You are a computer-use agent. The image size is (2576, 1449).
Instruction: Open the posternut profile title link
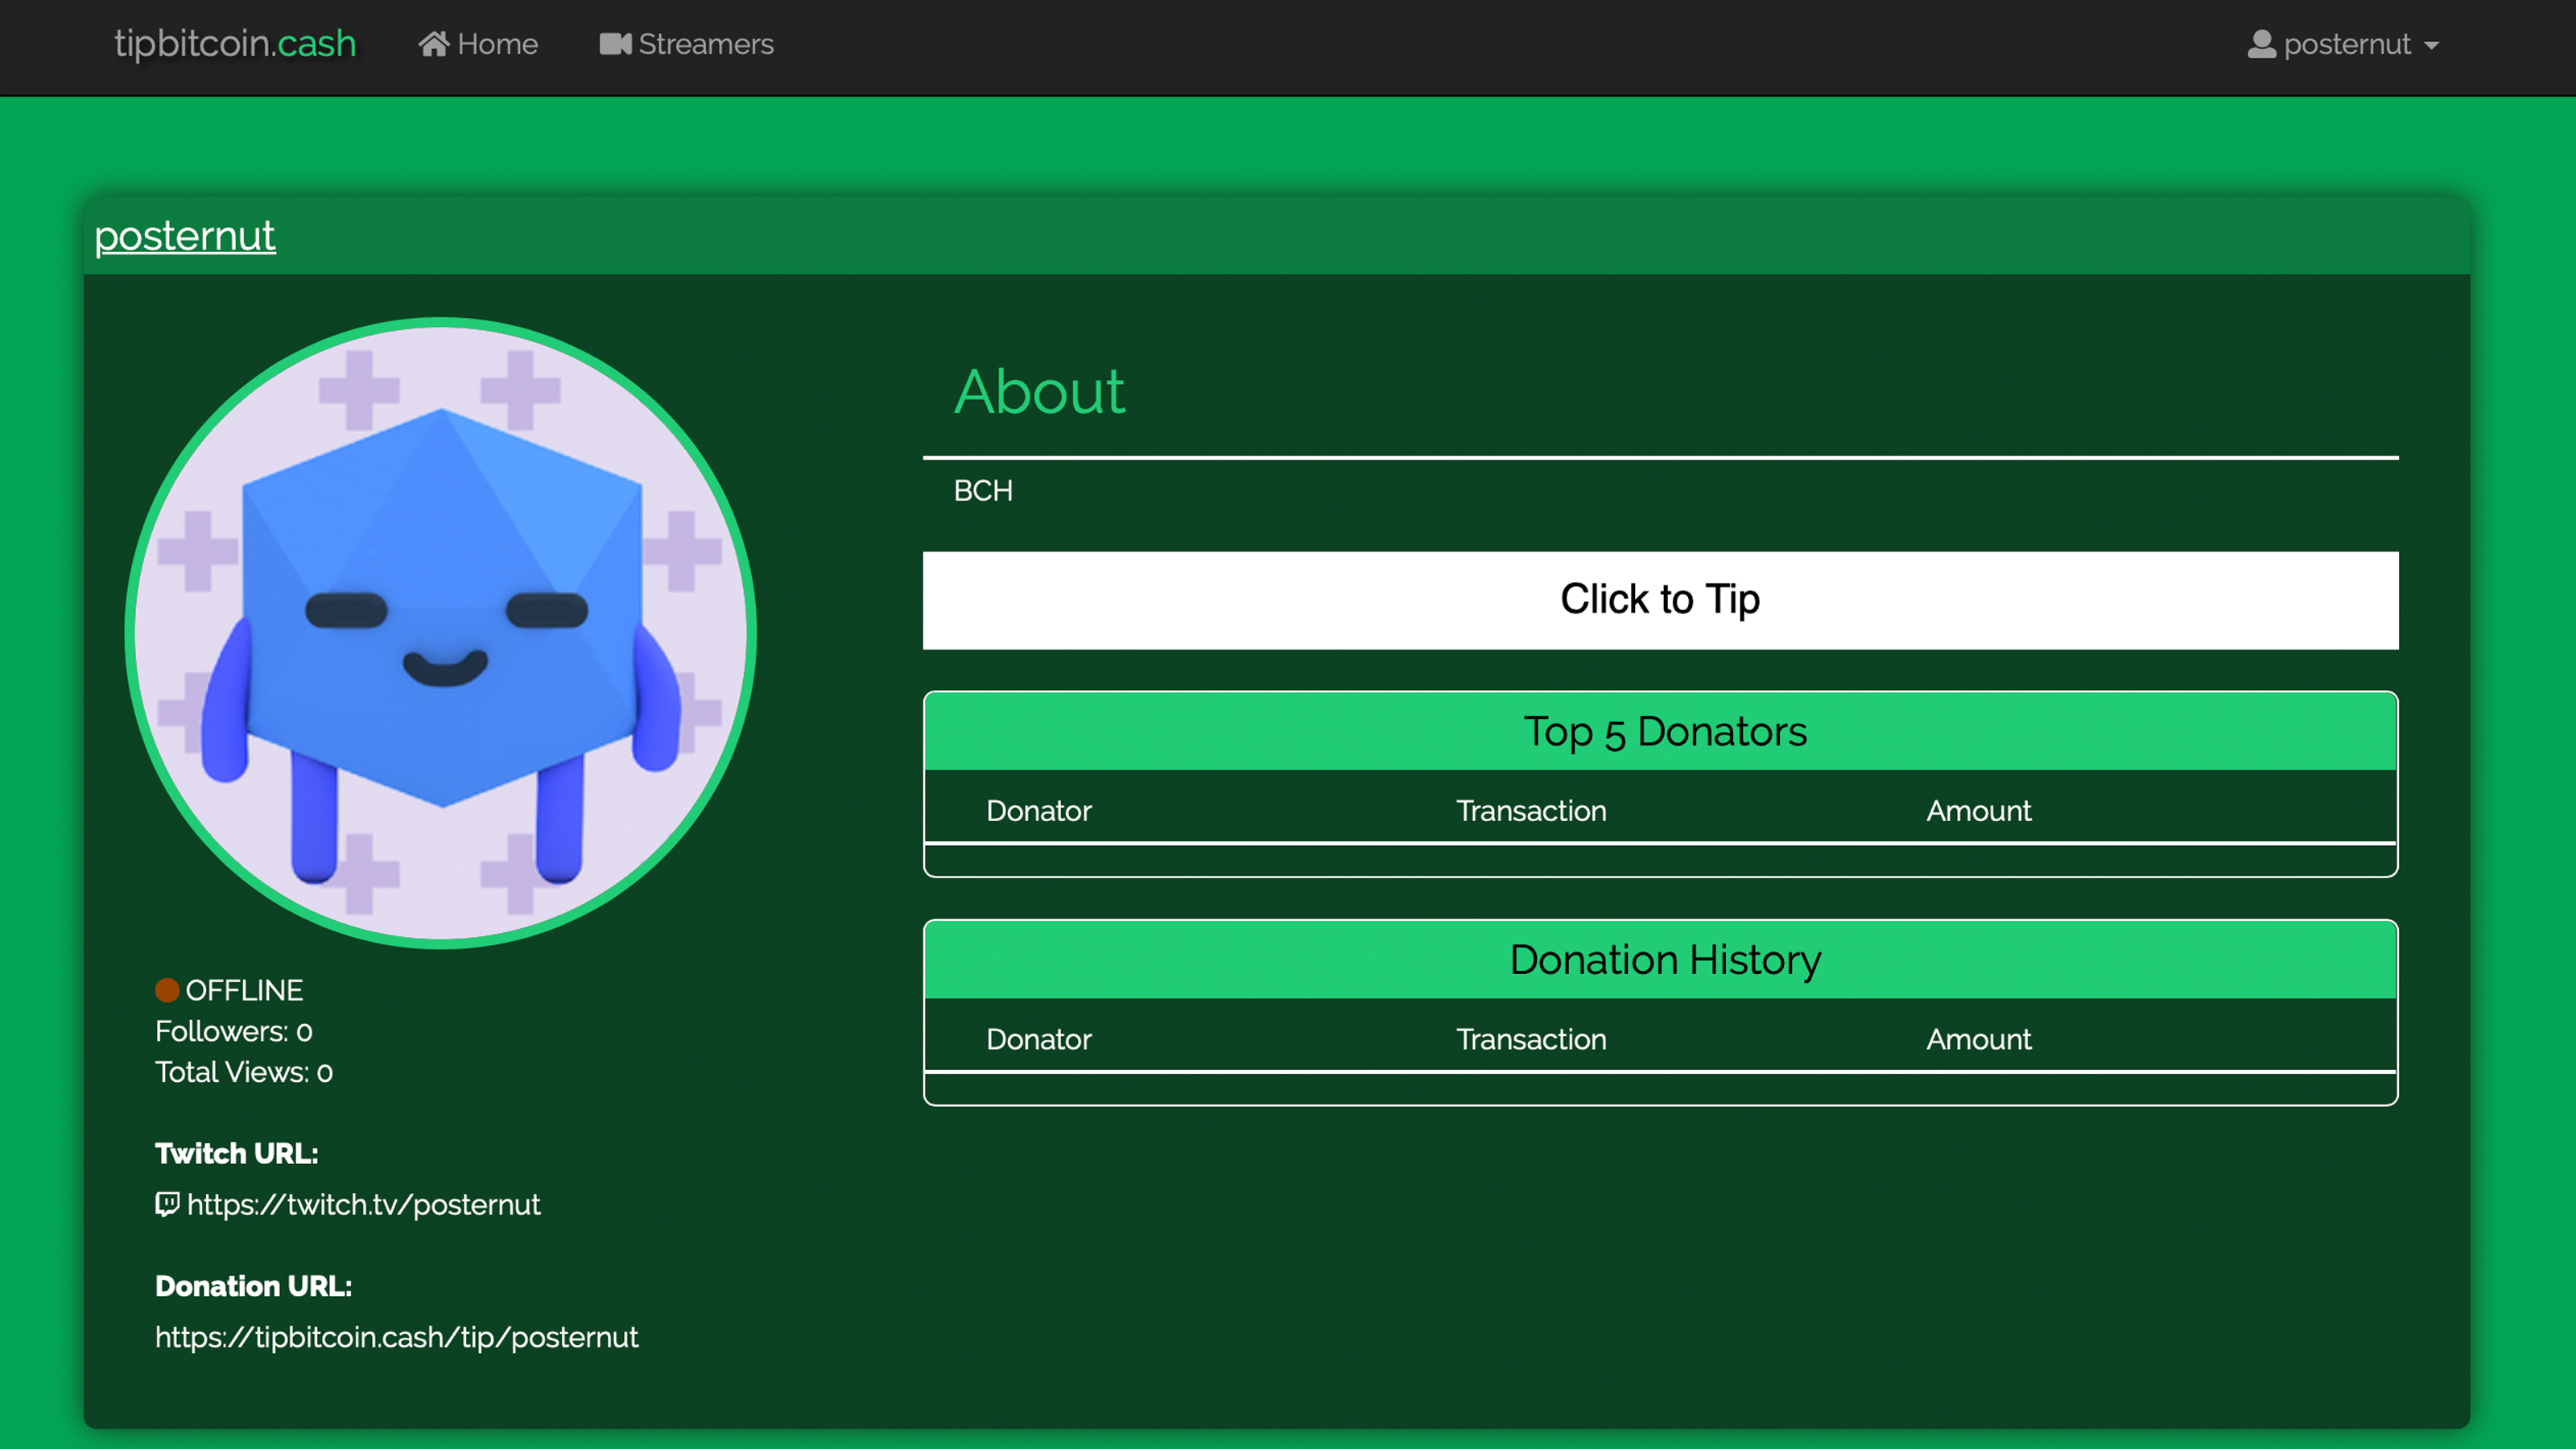point(185,236)
